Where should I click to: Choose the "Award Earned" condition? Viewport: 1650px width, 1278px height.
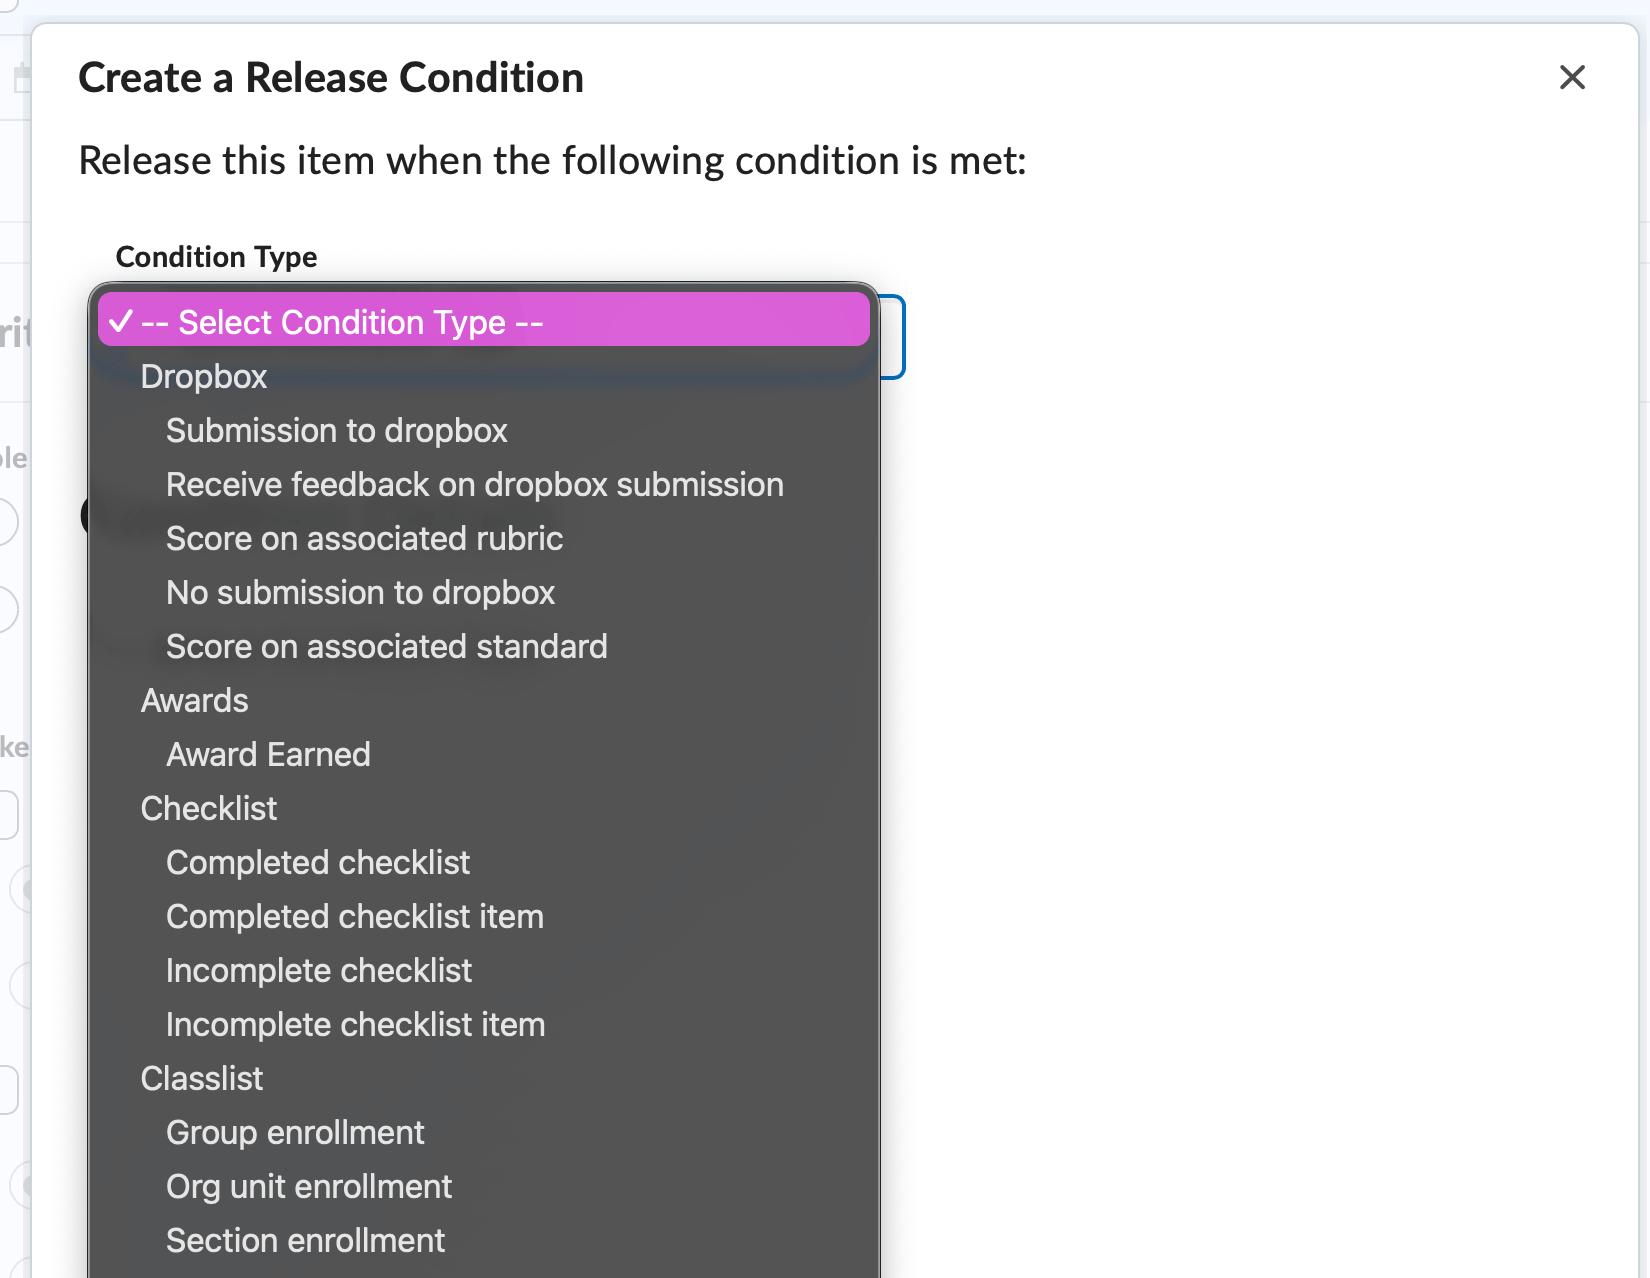click(268, 754)
